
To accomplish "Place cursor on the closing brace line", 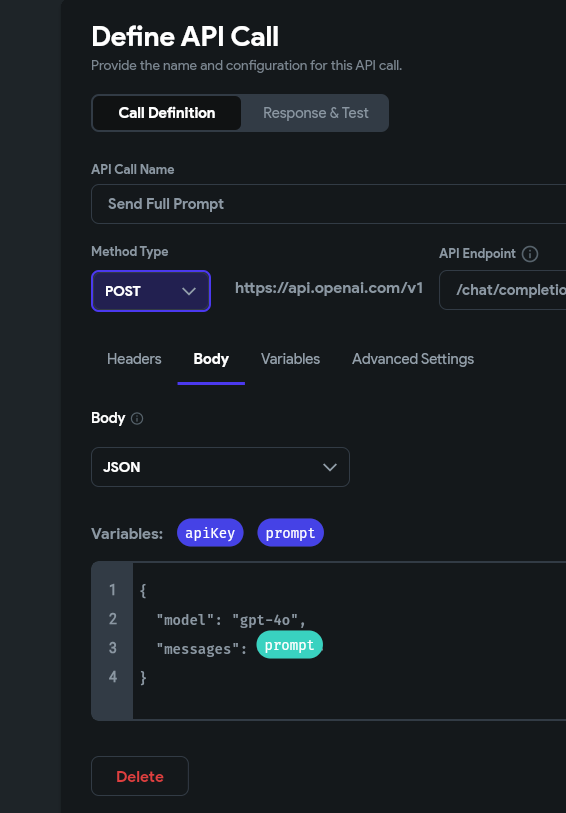I will click(144, 678).
